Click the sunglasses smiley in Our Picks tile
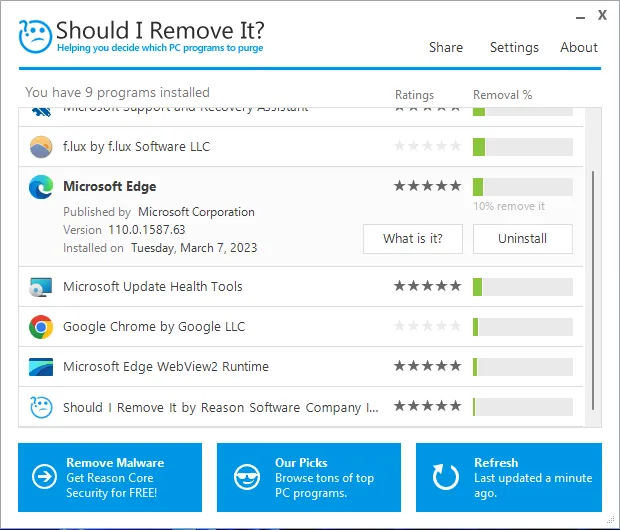 click(x=247, y=477)
